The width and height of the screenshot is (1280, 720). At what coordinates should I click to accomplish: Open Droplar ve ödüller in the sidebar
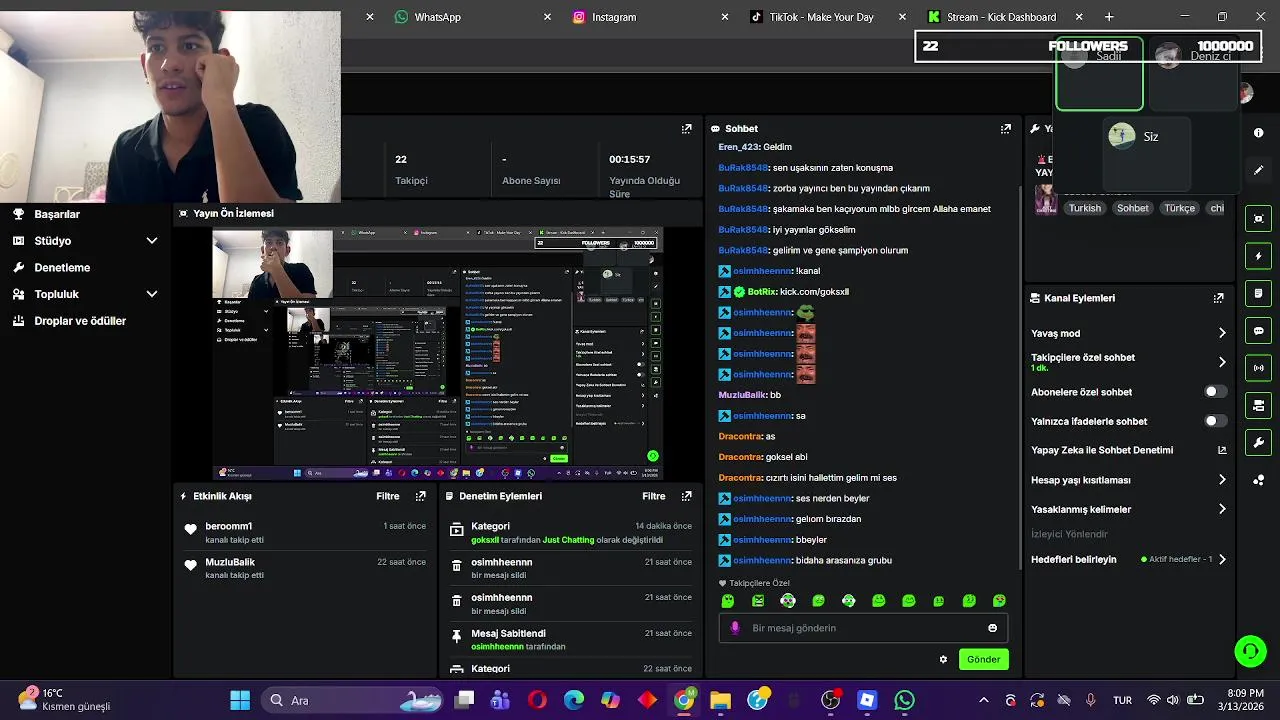[x=80, y=321]
